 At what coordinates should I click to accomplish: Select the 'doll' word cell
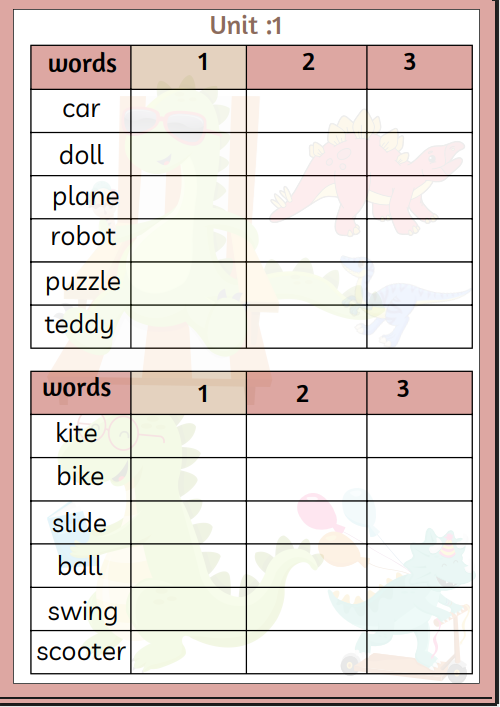pos(81,154)
